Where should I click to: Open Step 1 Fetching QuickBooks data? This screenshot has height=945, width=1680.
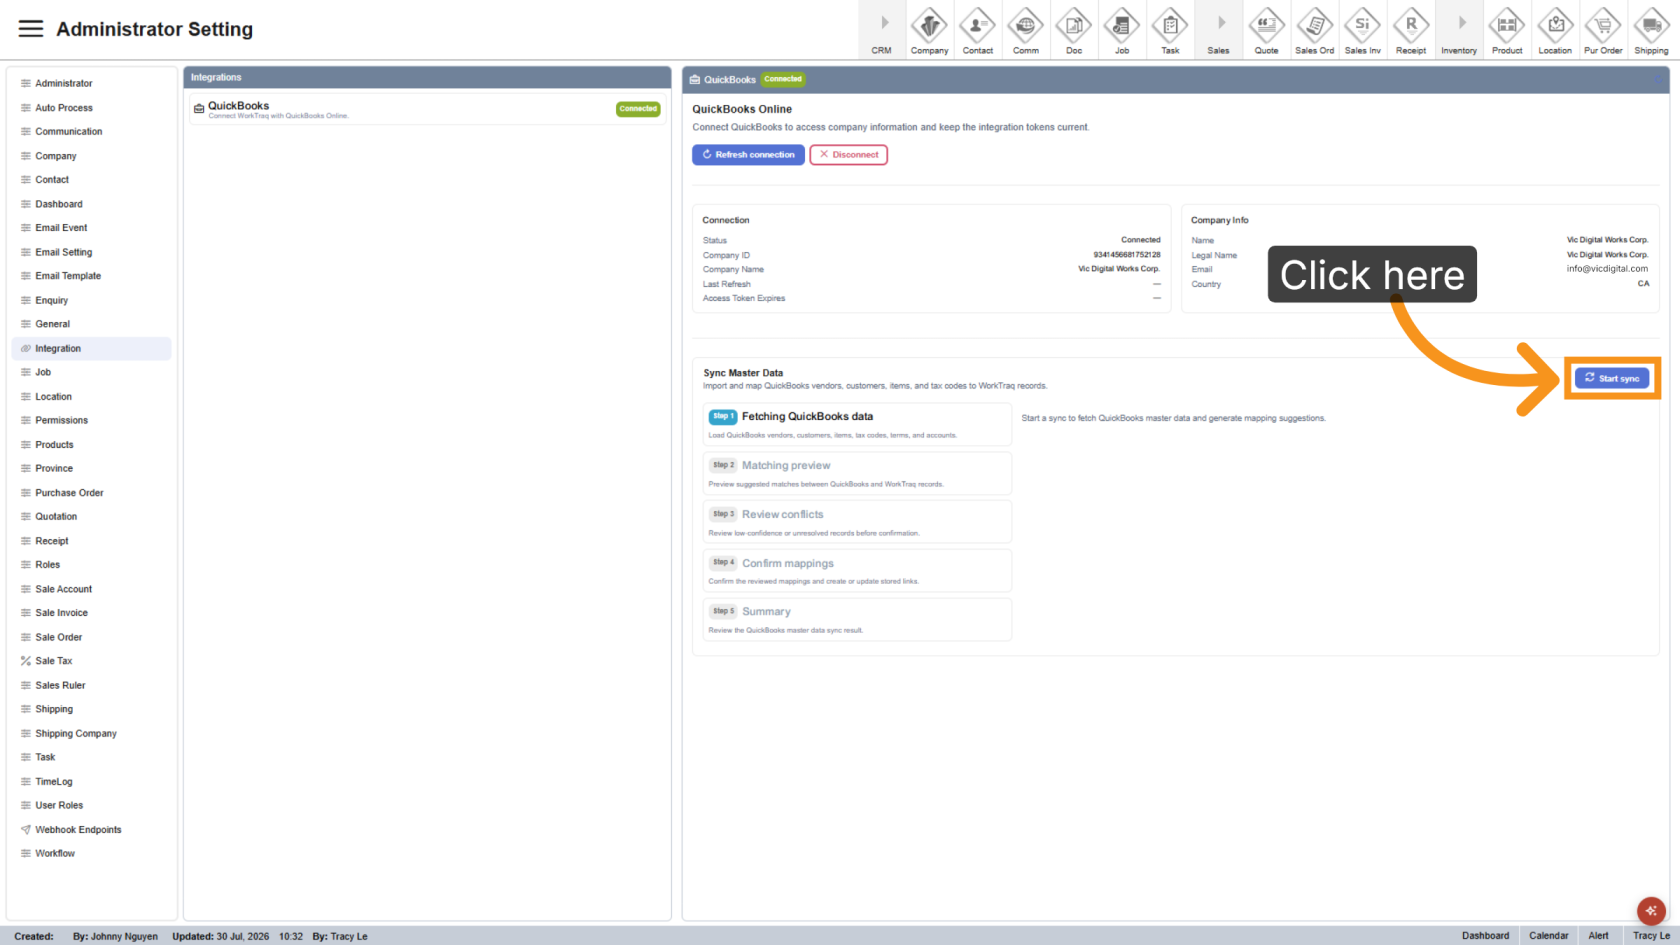[x=857, y=424]
